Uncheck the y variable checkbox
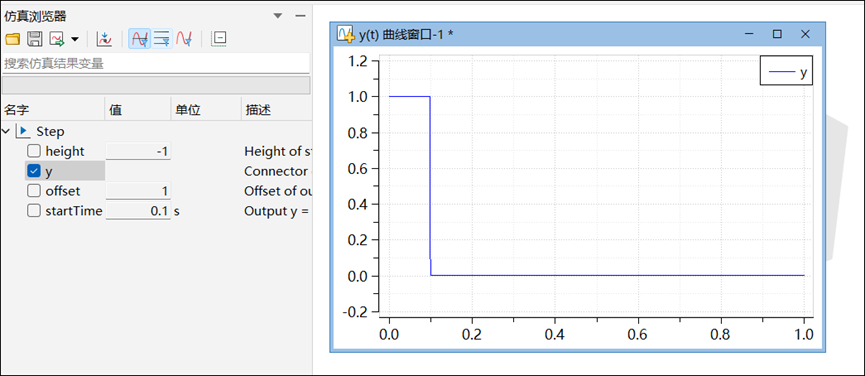 (34, 171)
